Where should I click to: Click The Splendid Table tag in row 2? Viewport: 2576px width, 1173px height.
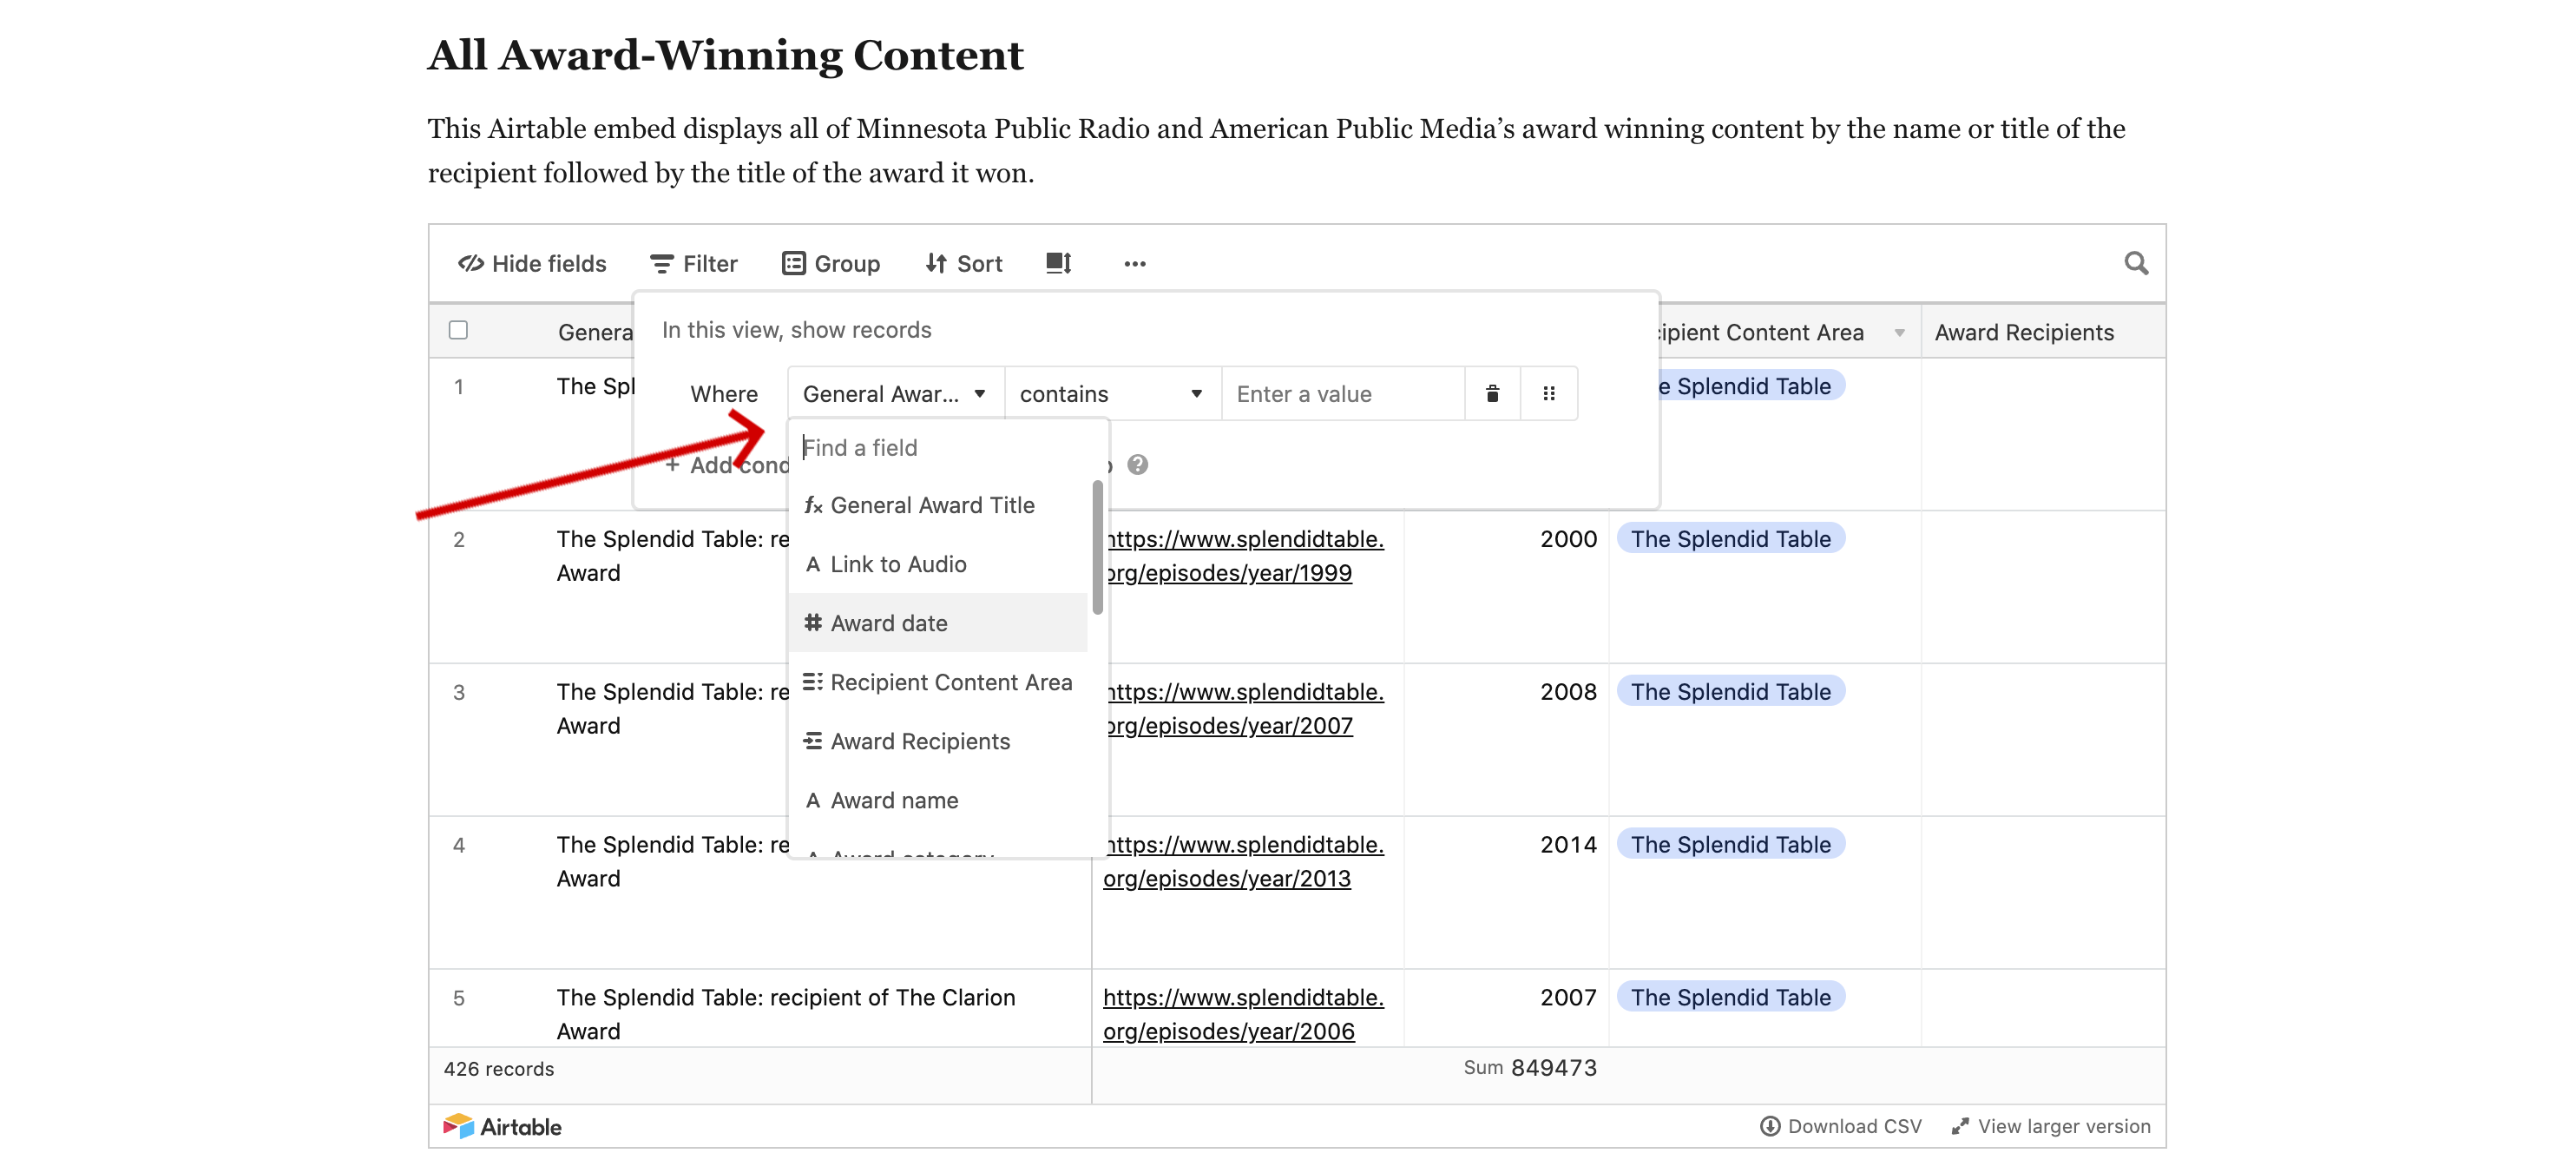pyautogui.click(x=1730, y=539)
